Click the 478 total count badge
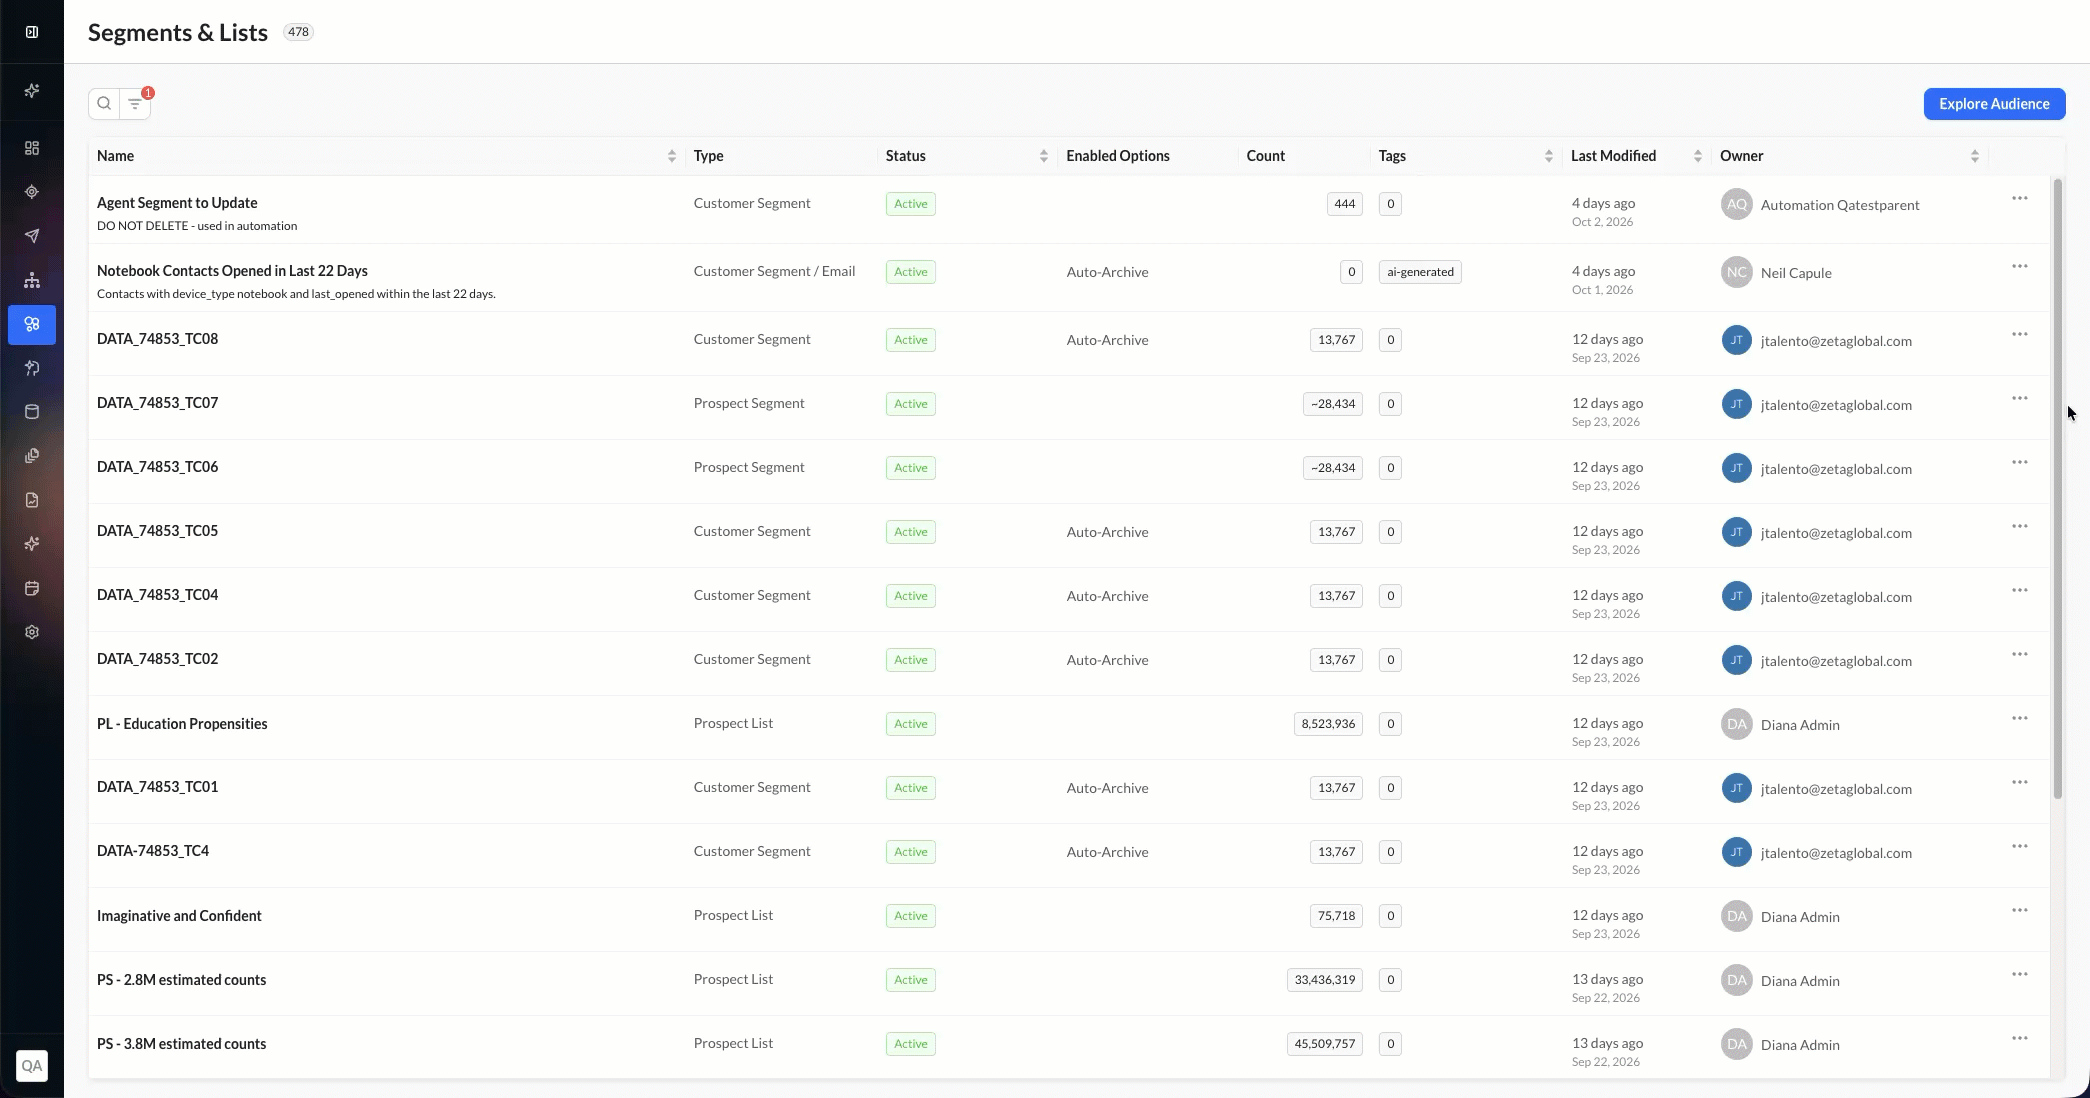Screen dimensions: 2090x1098 [x=298, y=32]
